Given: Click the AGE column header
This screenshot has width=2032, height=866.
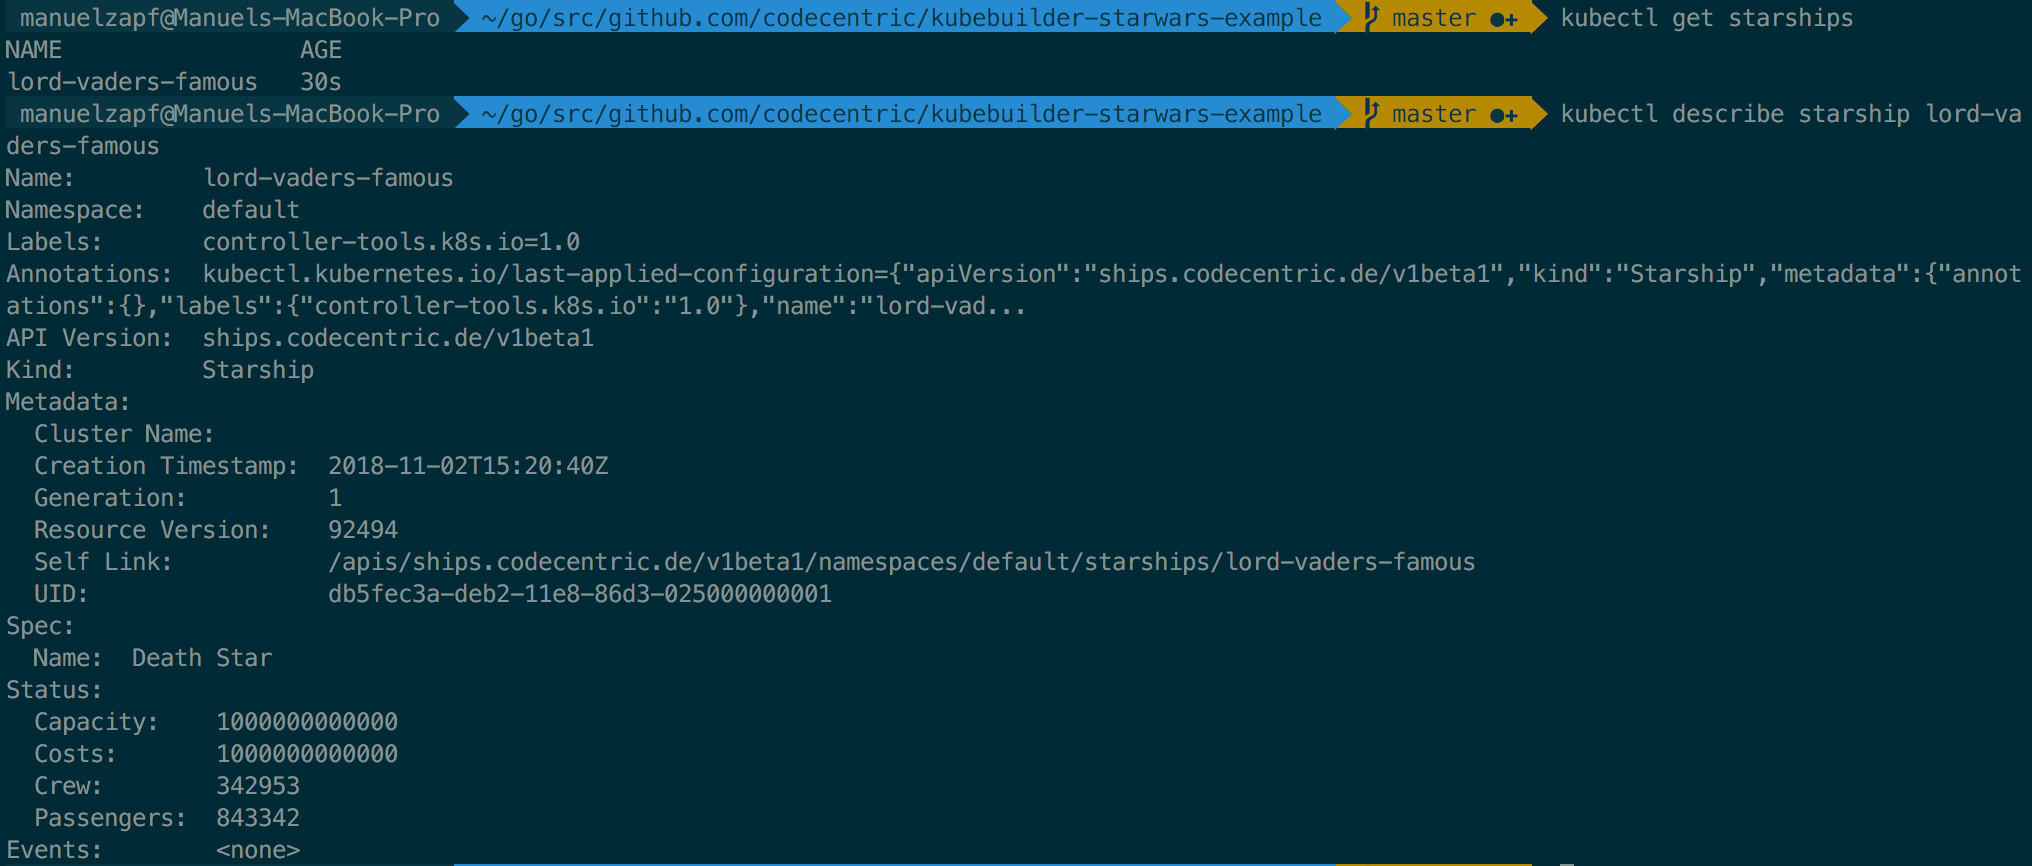Looking at the screenshot, I should [321, 50].
